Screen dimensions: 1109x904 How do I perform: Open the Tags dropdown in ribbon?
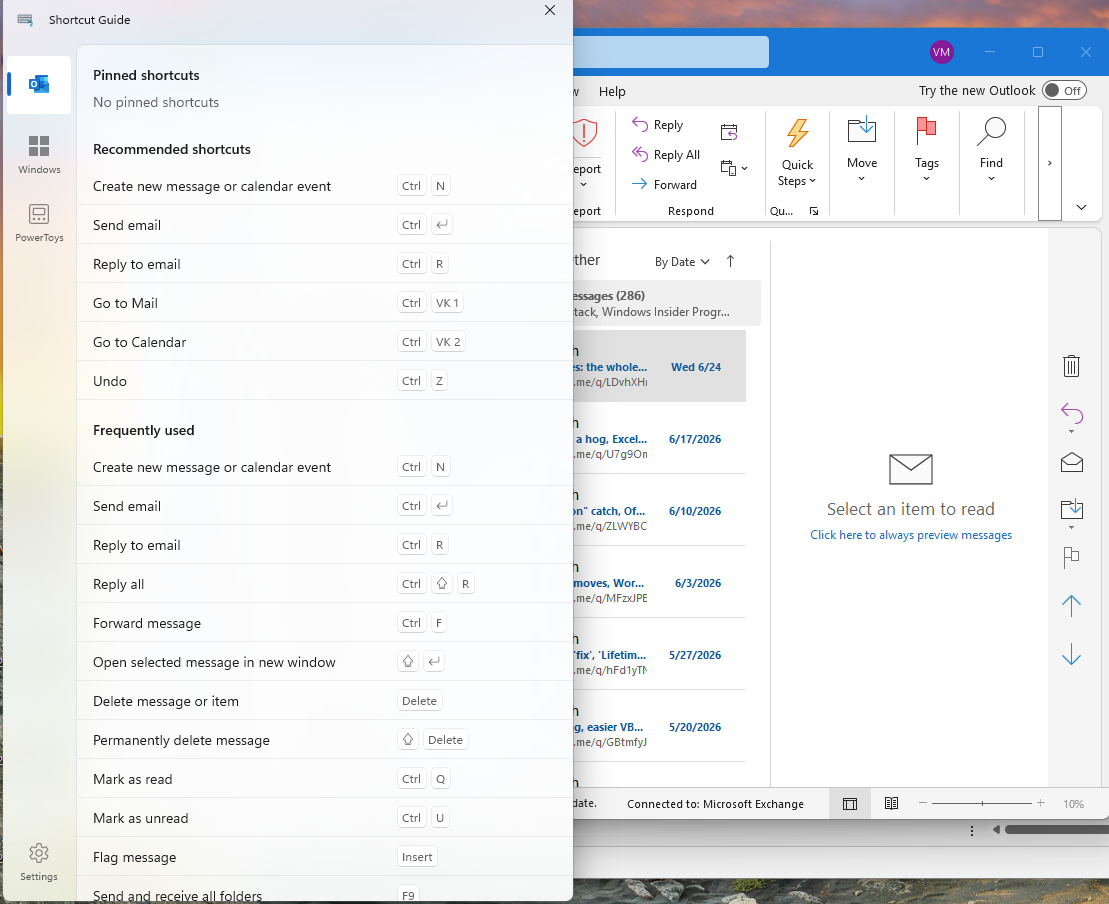click(x=927, y=151)
